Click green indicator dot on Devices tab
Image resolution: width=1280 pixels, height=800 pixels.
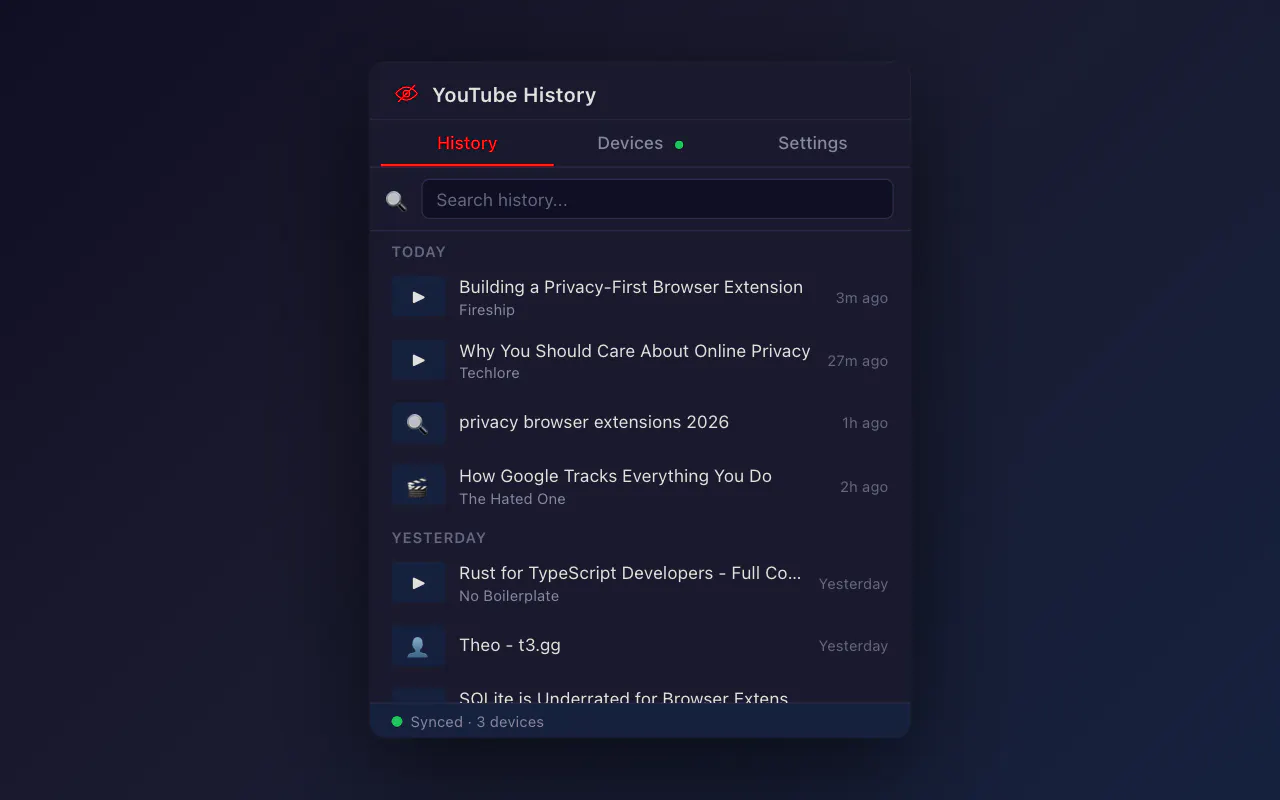[679, 144]
